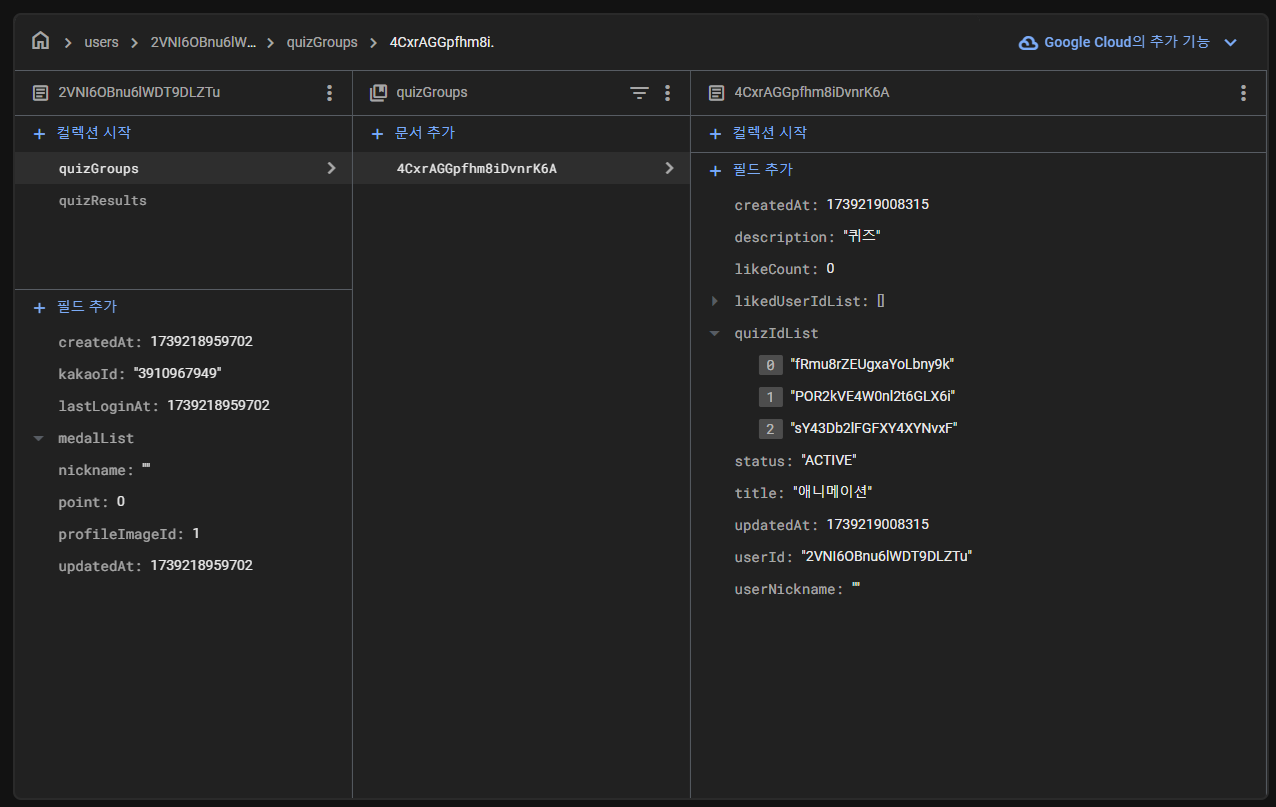This screenshot has height=807, width=1276.
Task: Select the userNickname field
Action: (797, 589)
